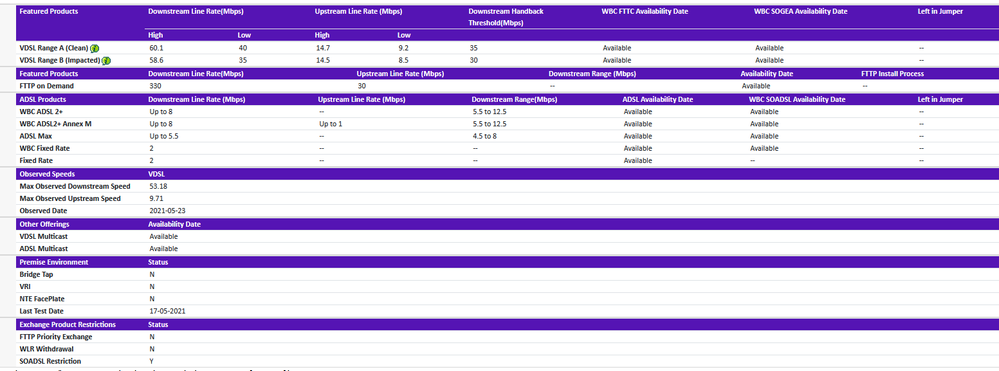Click WBC SOADSL Availability Date column header
This screenshot has height=371, width=999.
(x=798, y=99)
